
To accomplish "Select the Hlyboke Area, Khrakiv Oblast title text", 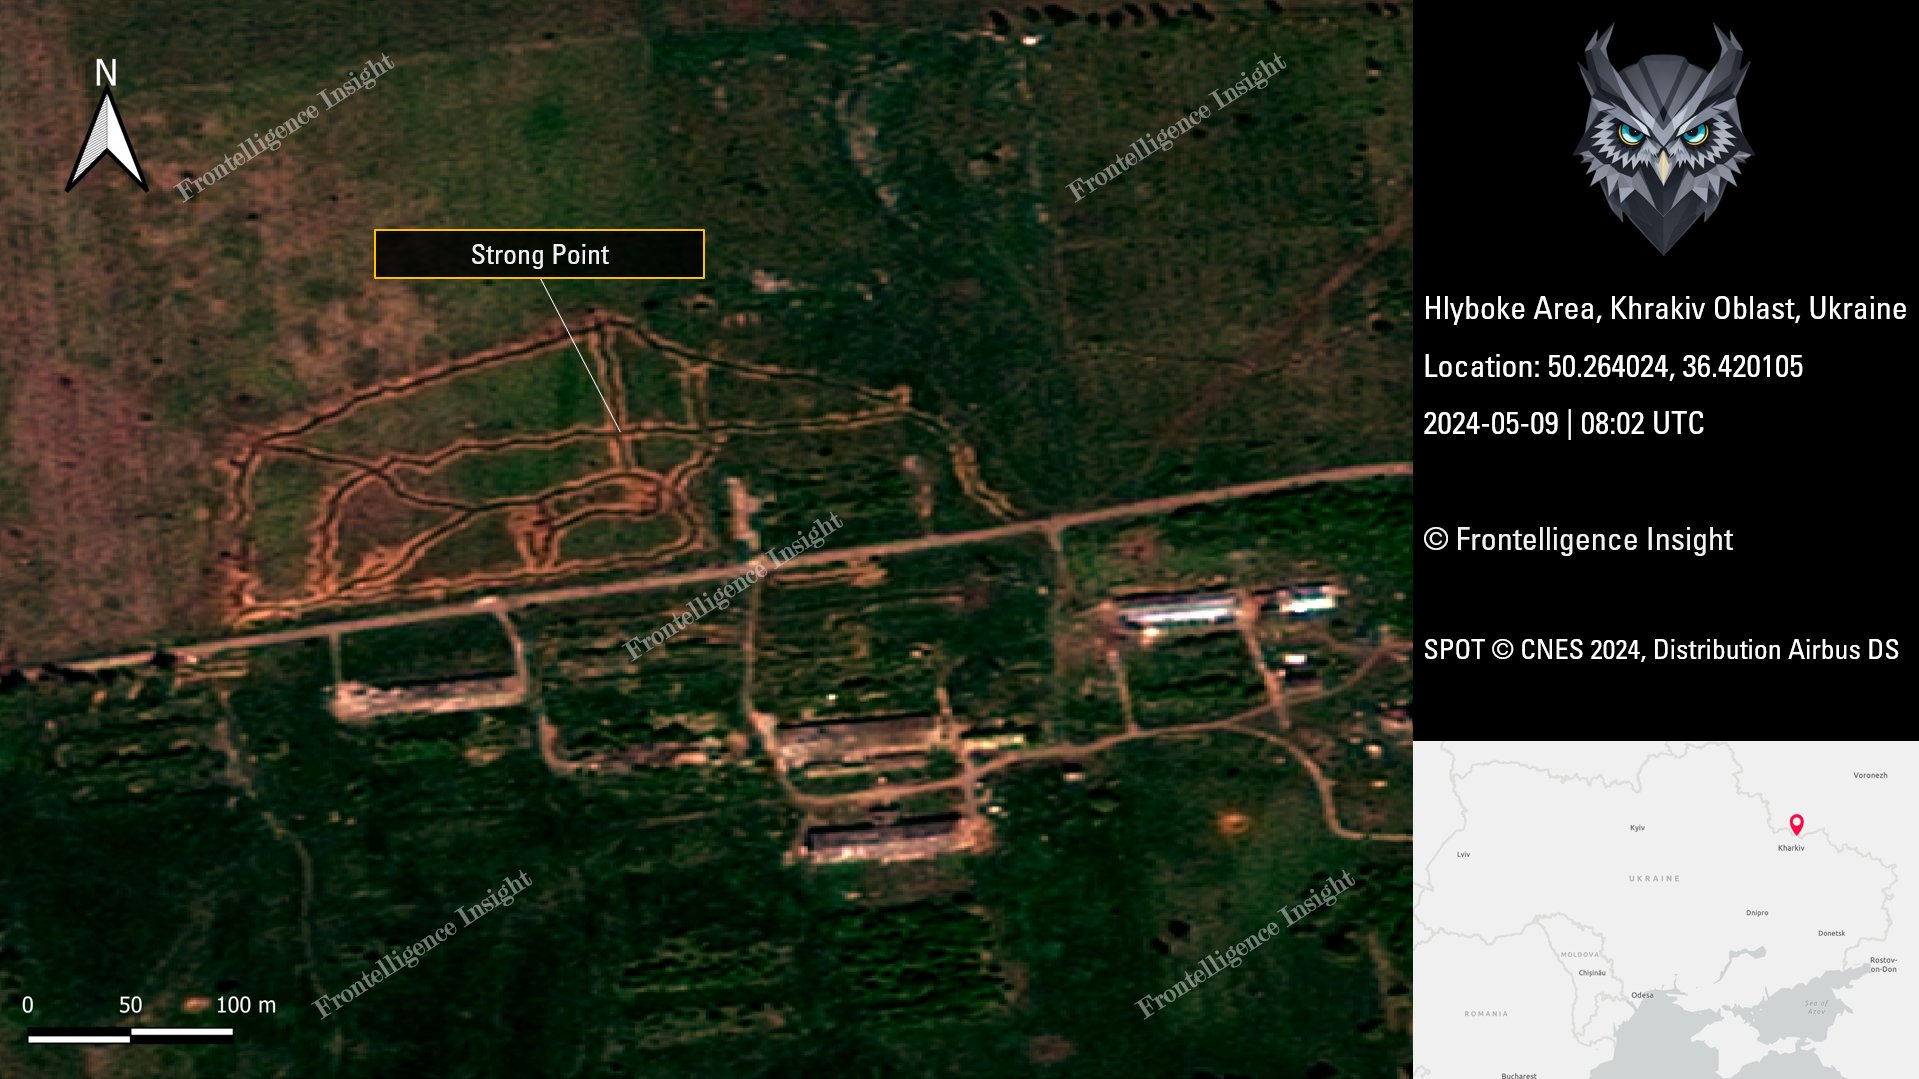I will coord(1664,309).
